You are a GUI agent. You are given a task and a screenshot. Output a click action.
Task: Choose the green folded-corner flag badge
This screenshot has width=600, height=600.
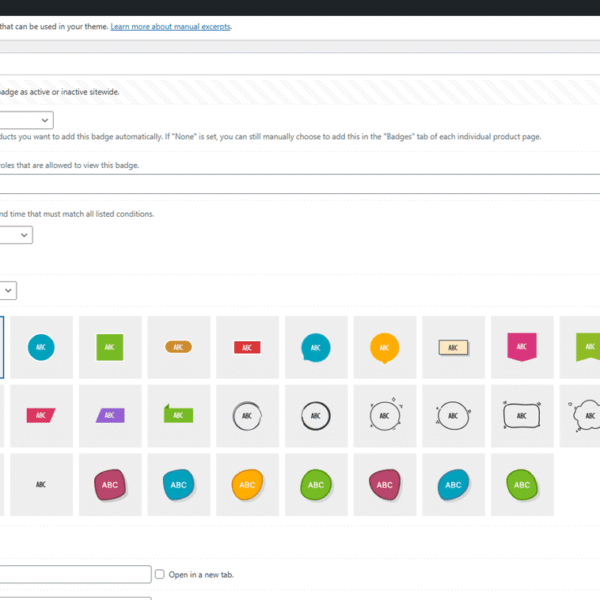(178, 415)
